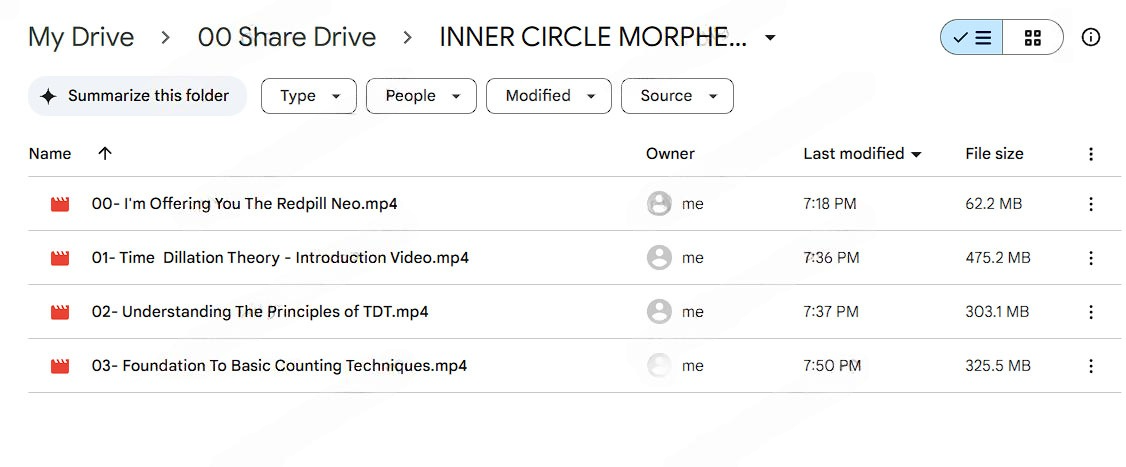The height and width of the screenshot is (467, 1126).
Task: Open more actions for Time Dillation Theory video
Action: pyautogui.click(x=1091, y=258)
